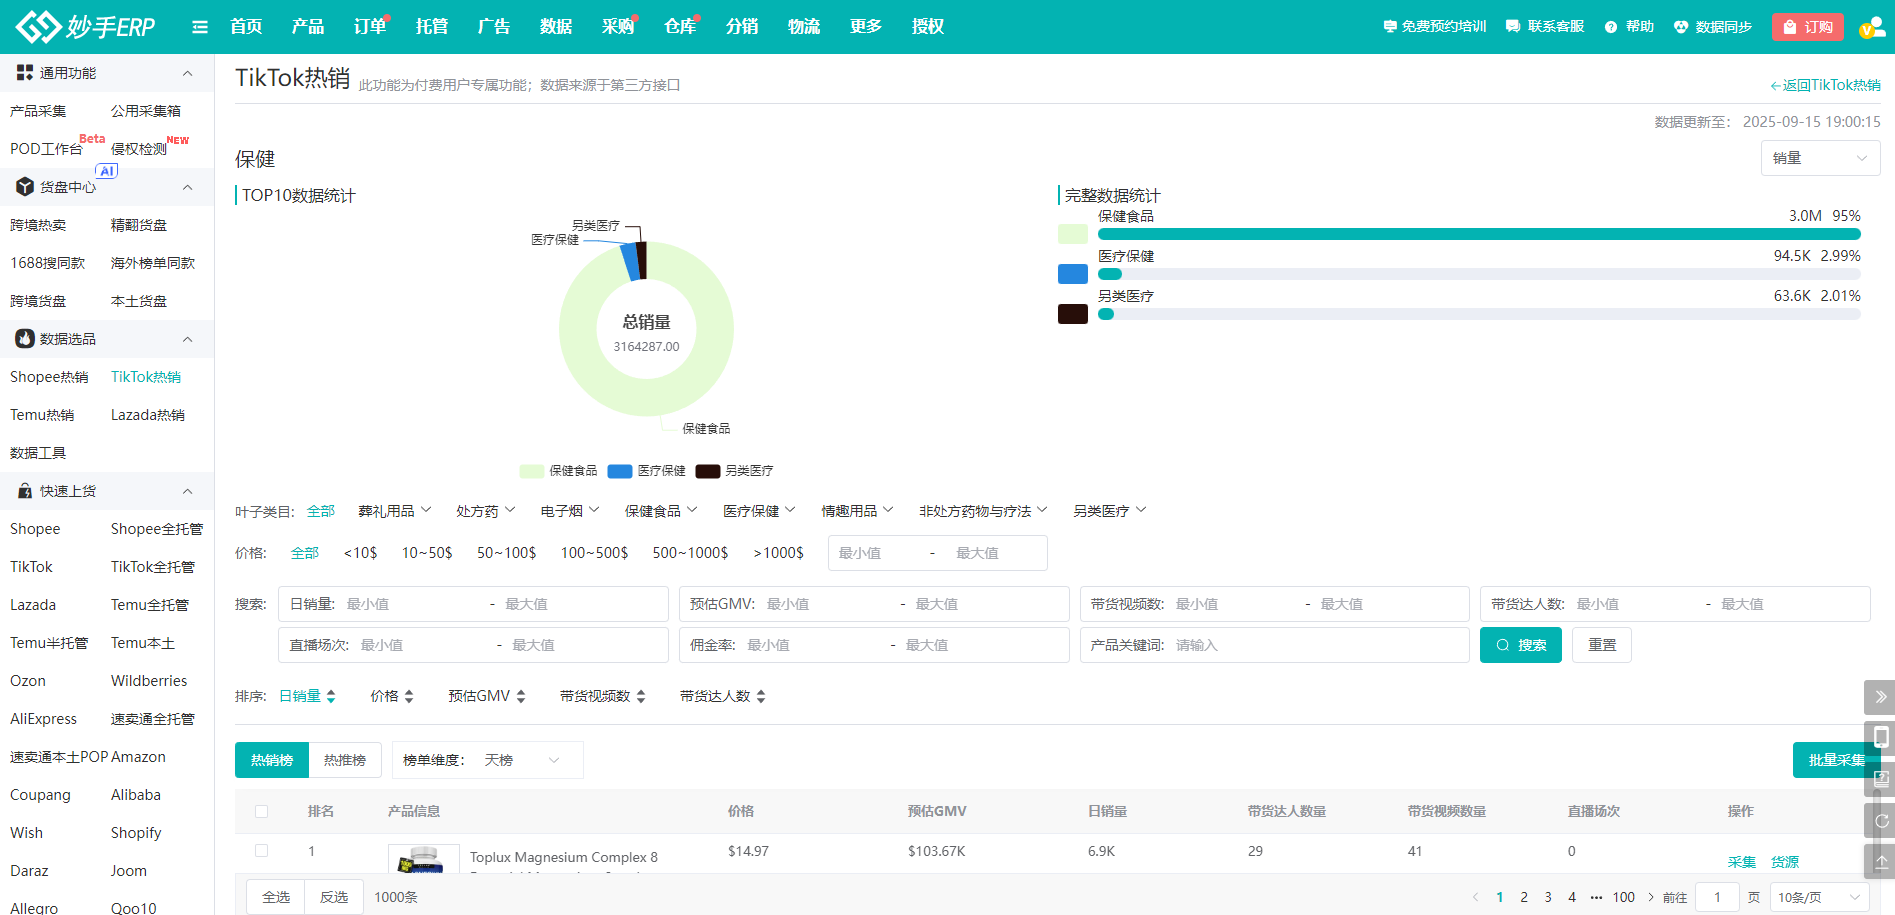Viewport: 1895px width, 915px height.
Task: Open the 产品 top menu
Action: pyautogui.click(x=308, y=27)
